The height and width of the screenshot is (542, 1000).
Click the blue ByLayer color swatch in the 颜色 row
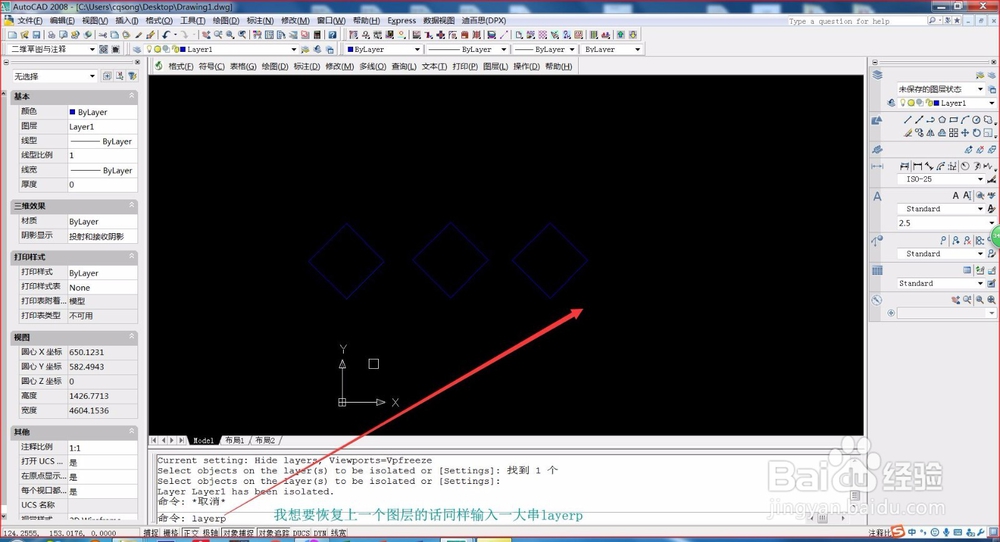coord(72,112)
